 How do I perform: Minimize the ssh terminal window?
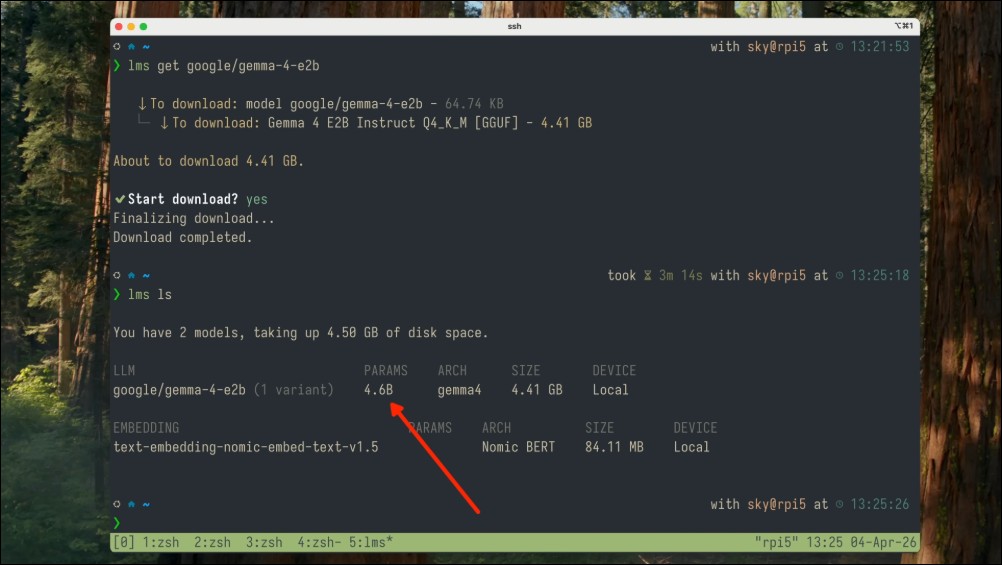pos(131,26)
